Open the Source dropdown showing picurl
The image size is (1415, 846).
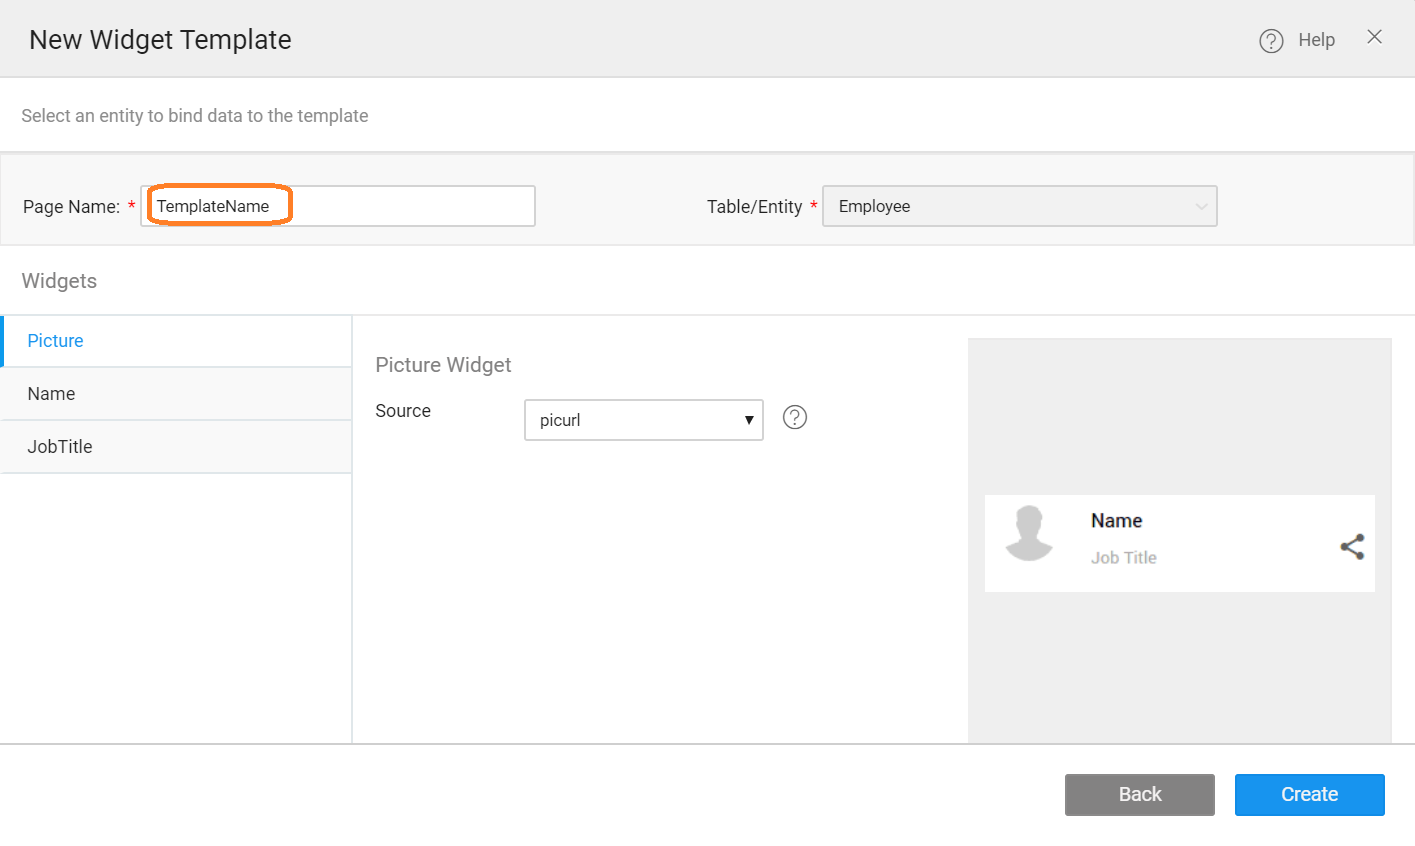(x=643, y=419)
